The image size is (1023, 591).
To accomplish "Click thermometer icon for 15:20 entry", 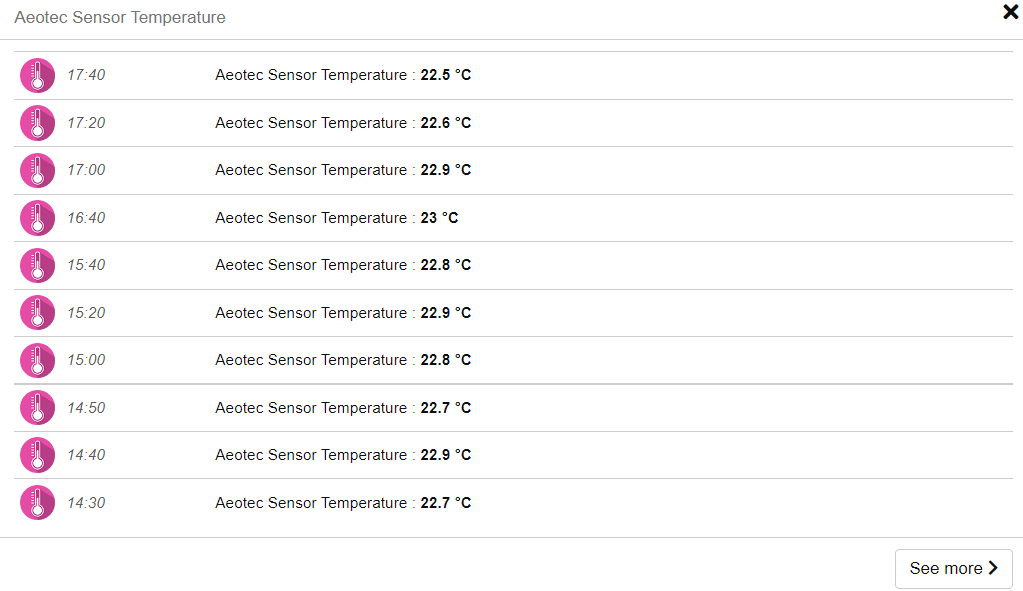I will (x=37, y=313).
